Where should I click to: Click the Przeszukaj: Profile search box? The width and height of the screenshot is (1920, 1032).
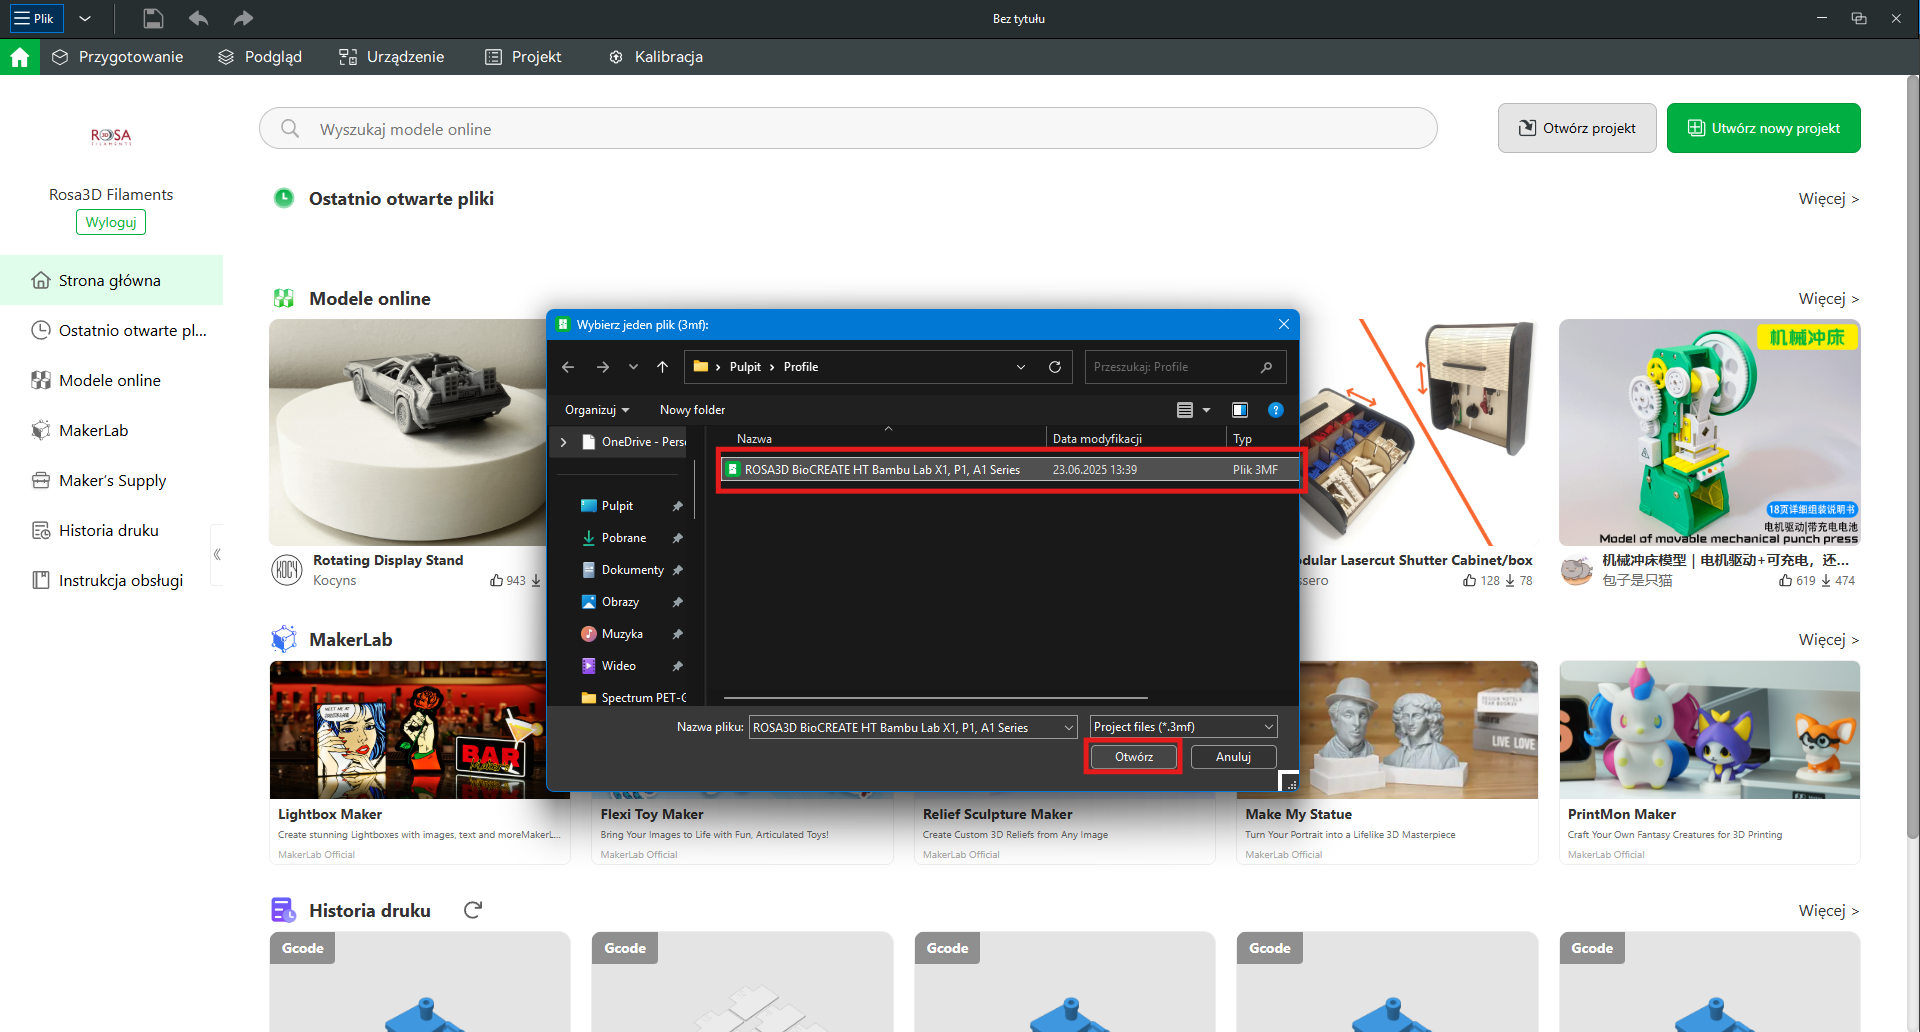1185,367
